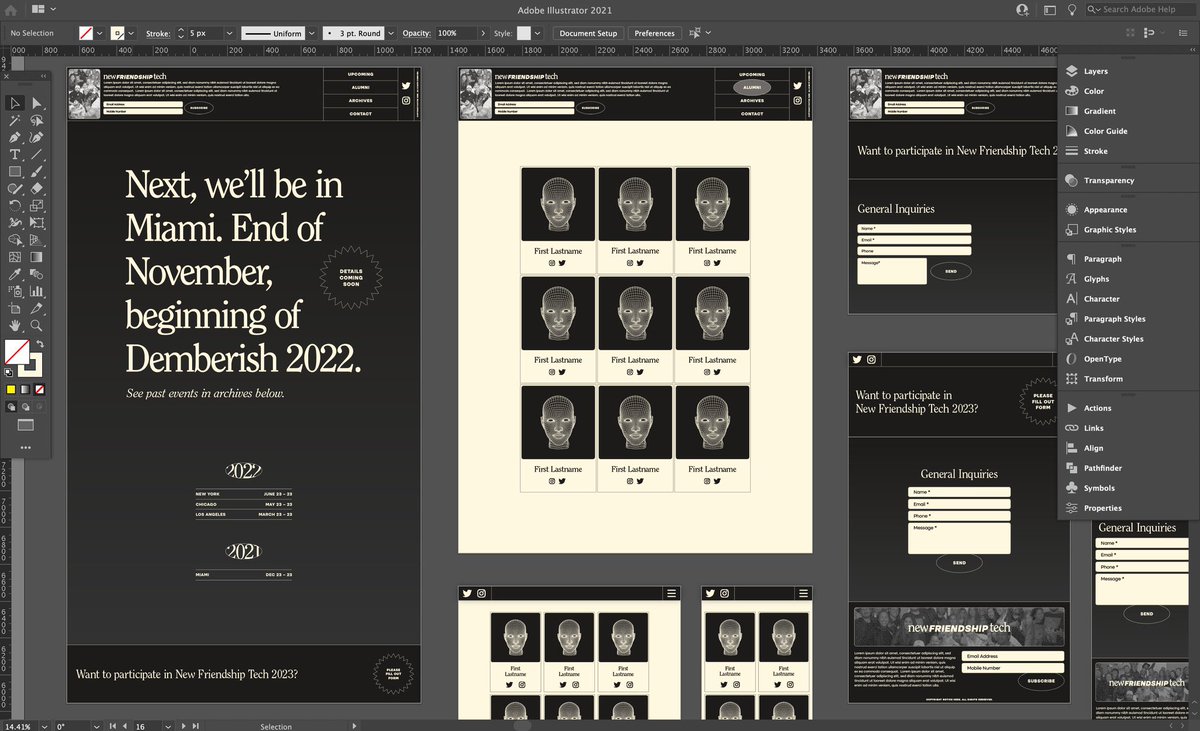Open the stroke weight dropdown
The height and width of the screenshot is (731, 1200).
(229, 33)
